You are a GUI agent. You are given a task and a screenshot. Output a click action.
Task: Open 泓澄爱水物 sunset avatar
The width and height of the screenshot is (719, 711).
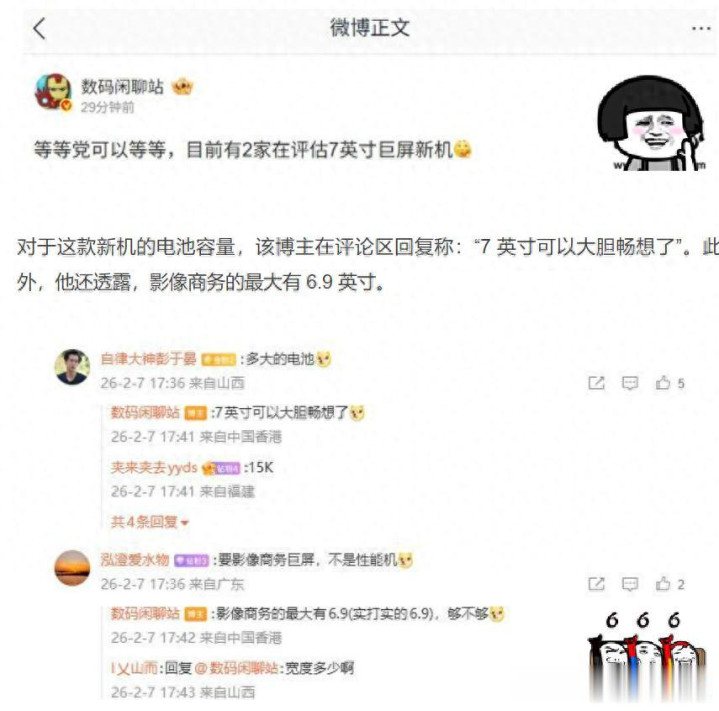pos(72,568)
